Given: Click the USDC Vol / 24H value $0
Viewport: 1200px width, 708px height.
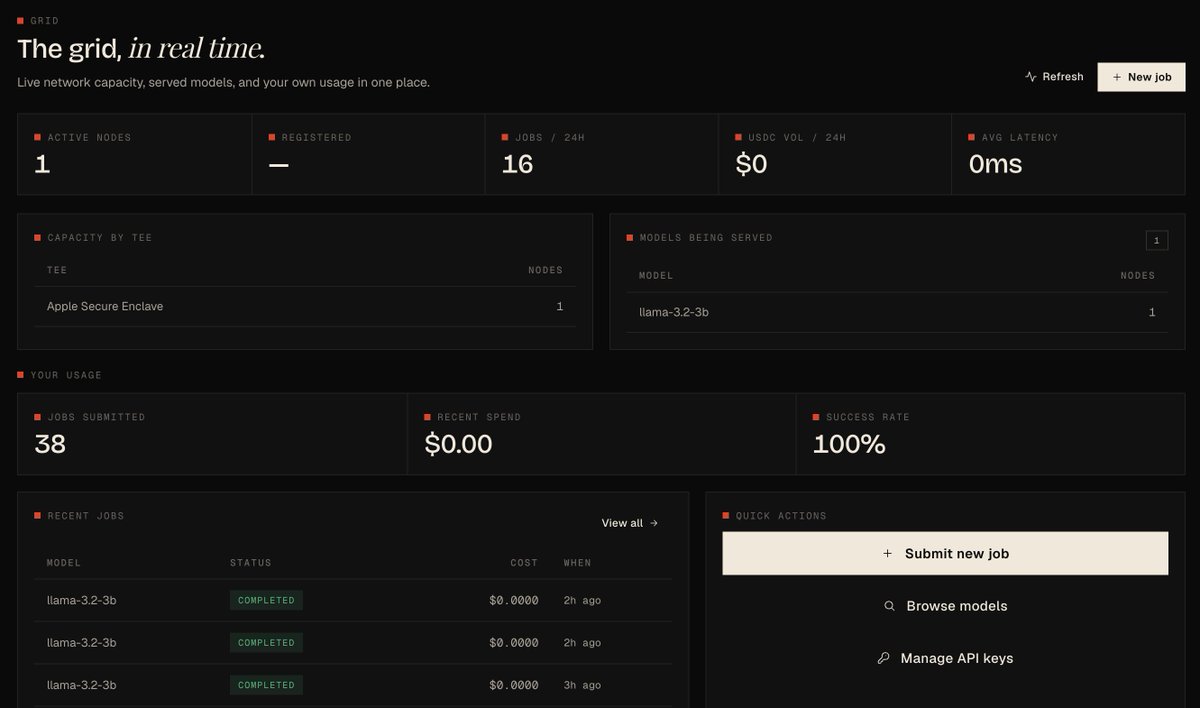Looking at the screenshot, I should [751, 165].
